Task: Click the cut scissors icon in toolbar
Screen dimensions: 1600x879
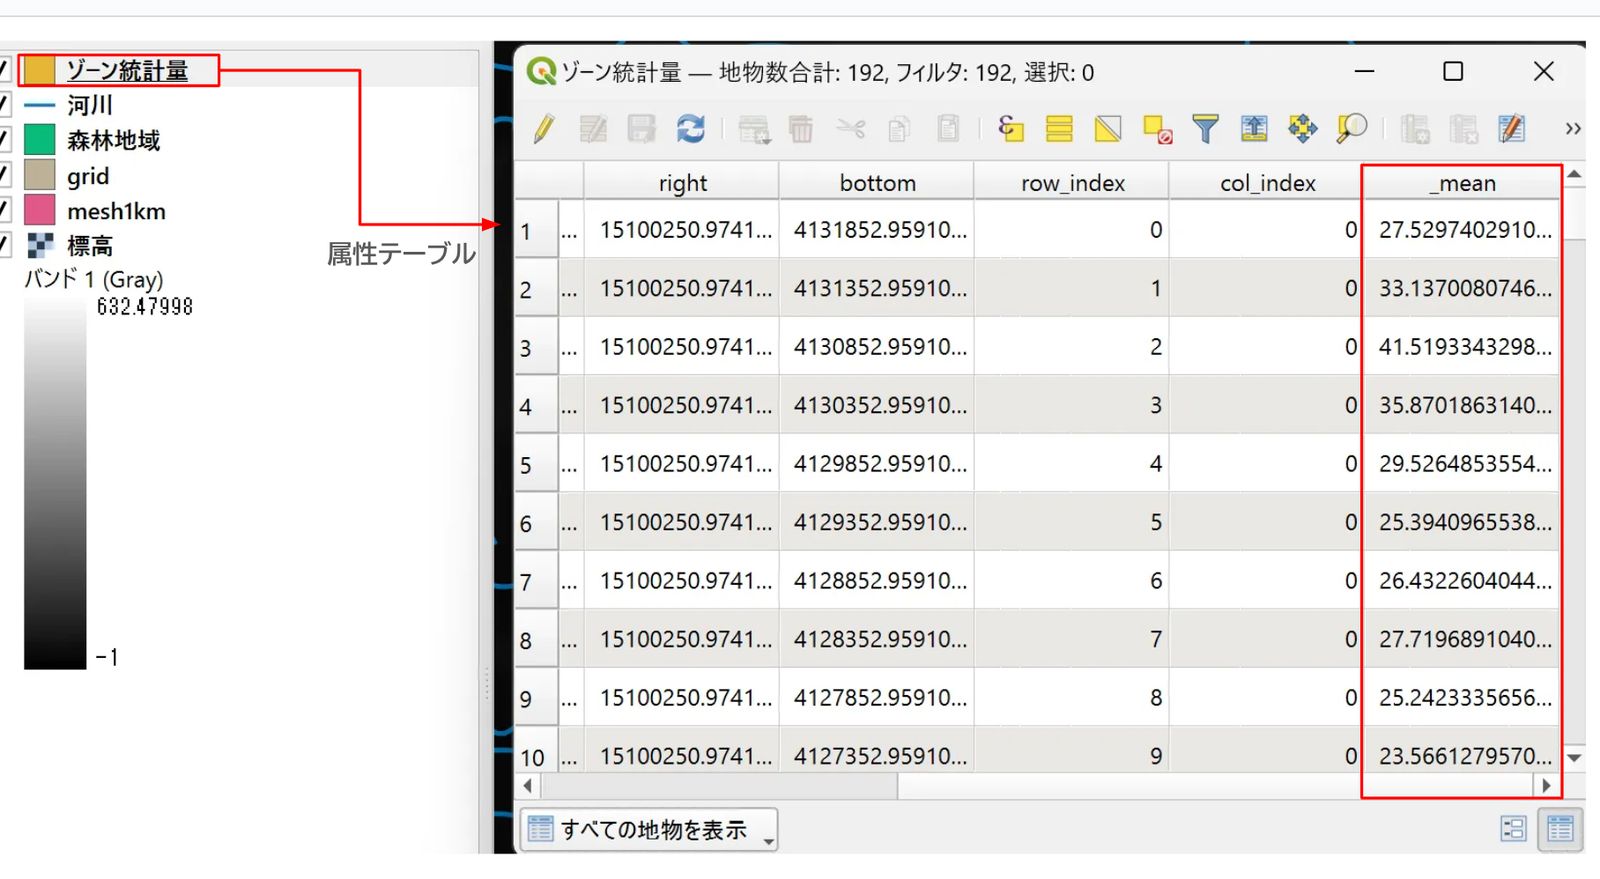Action: [x=851, y=129]
